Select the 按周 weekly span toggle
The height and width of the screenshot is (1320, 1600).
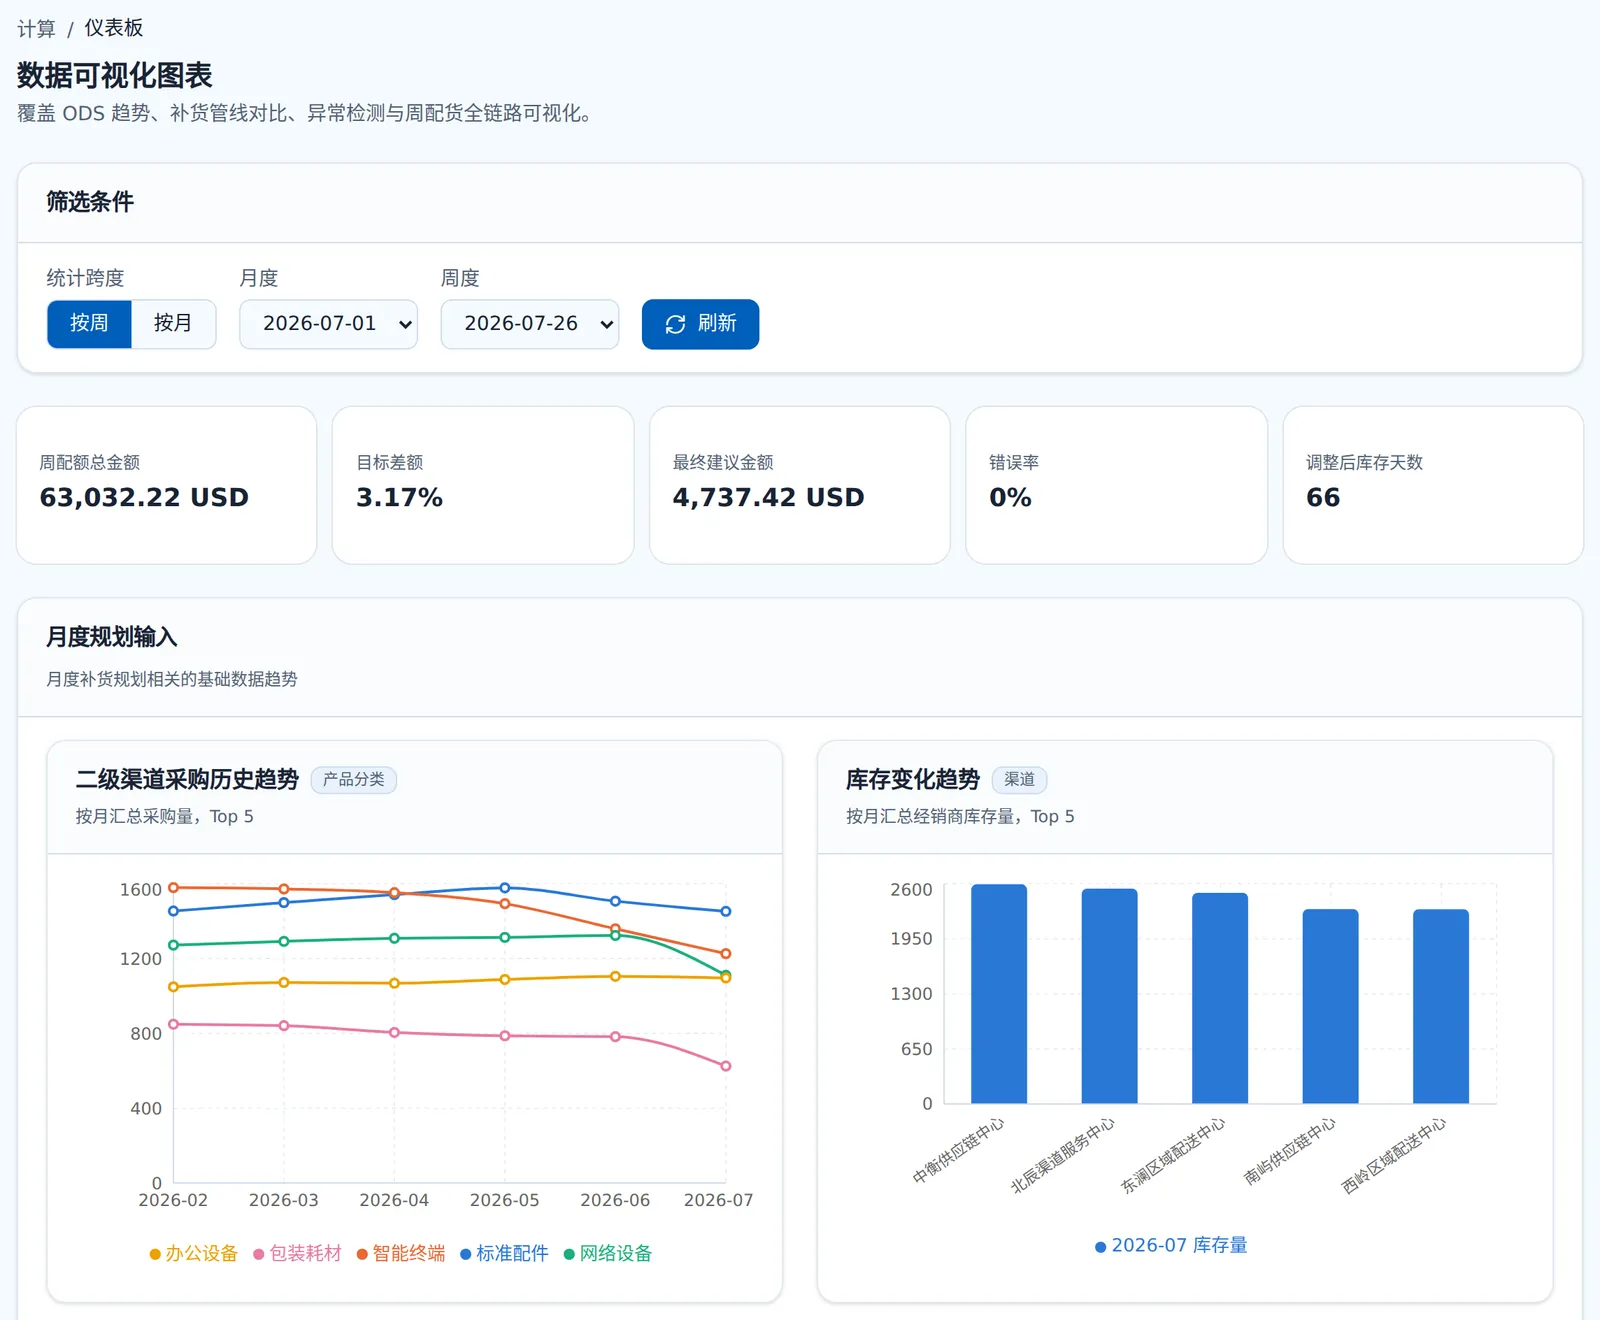point(89,324)
